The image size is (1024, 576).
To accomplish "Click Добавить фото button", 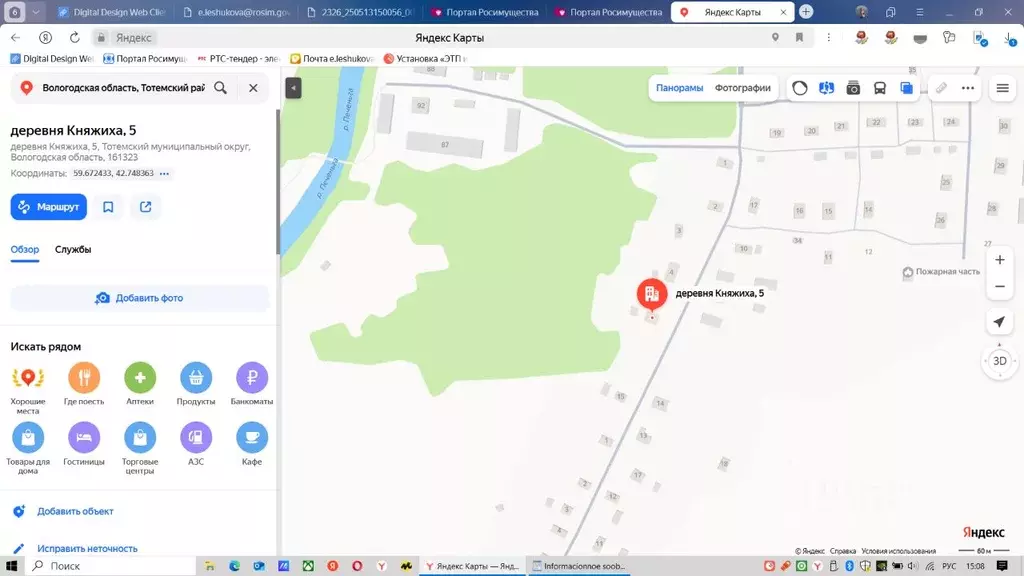I will point(140,298).
